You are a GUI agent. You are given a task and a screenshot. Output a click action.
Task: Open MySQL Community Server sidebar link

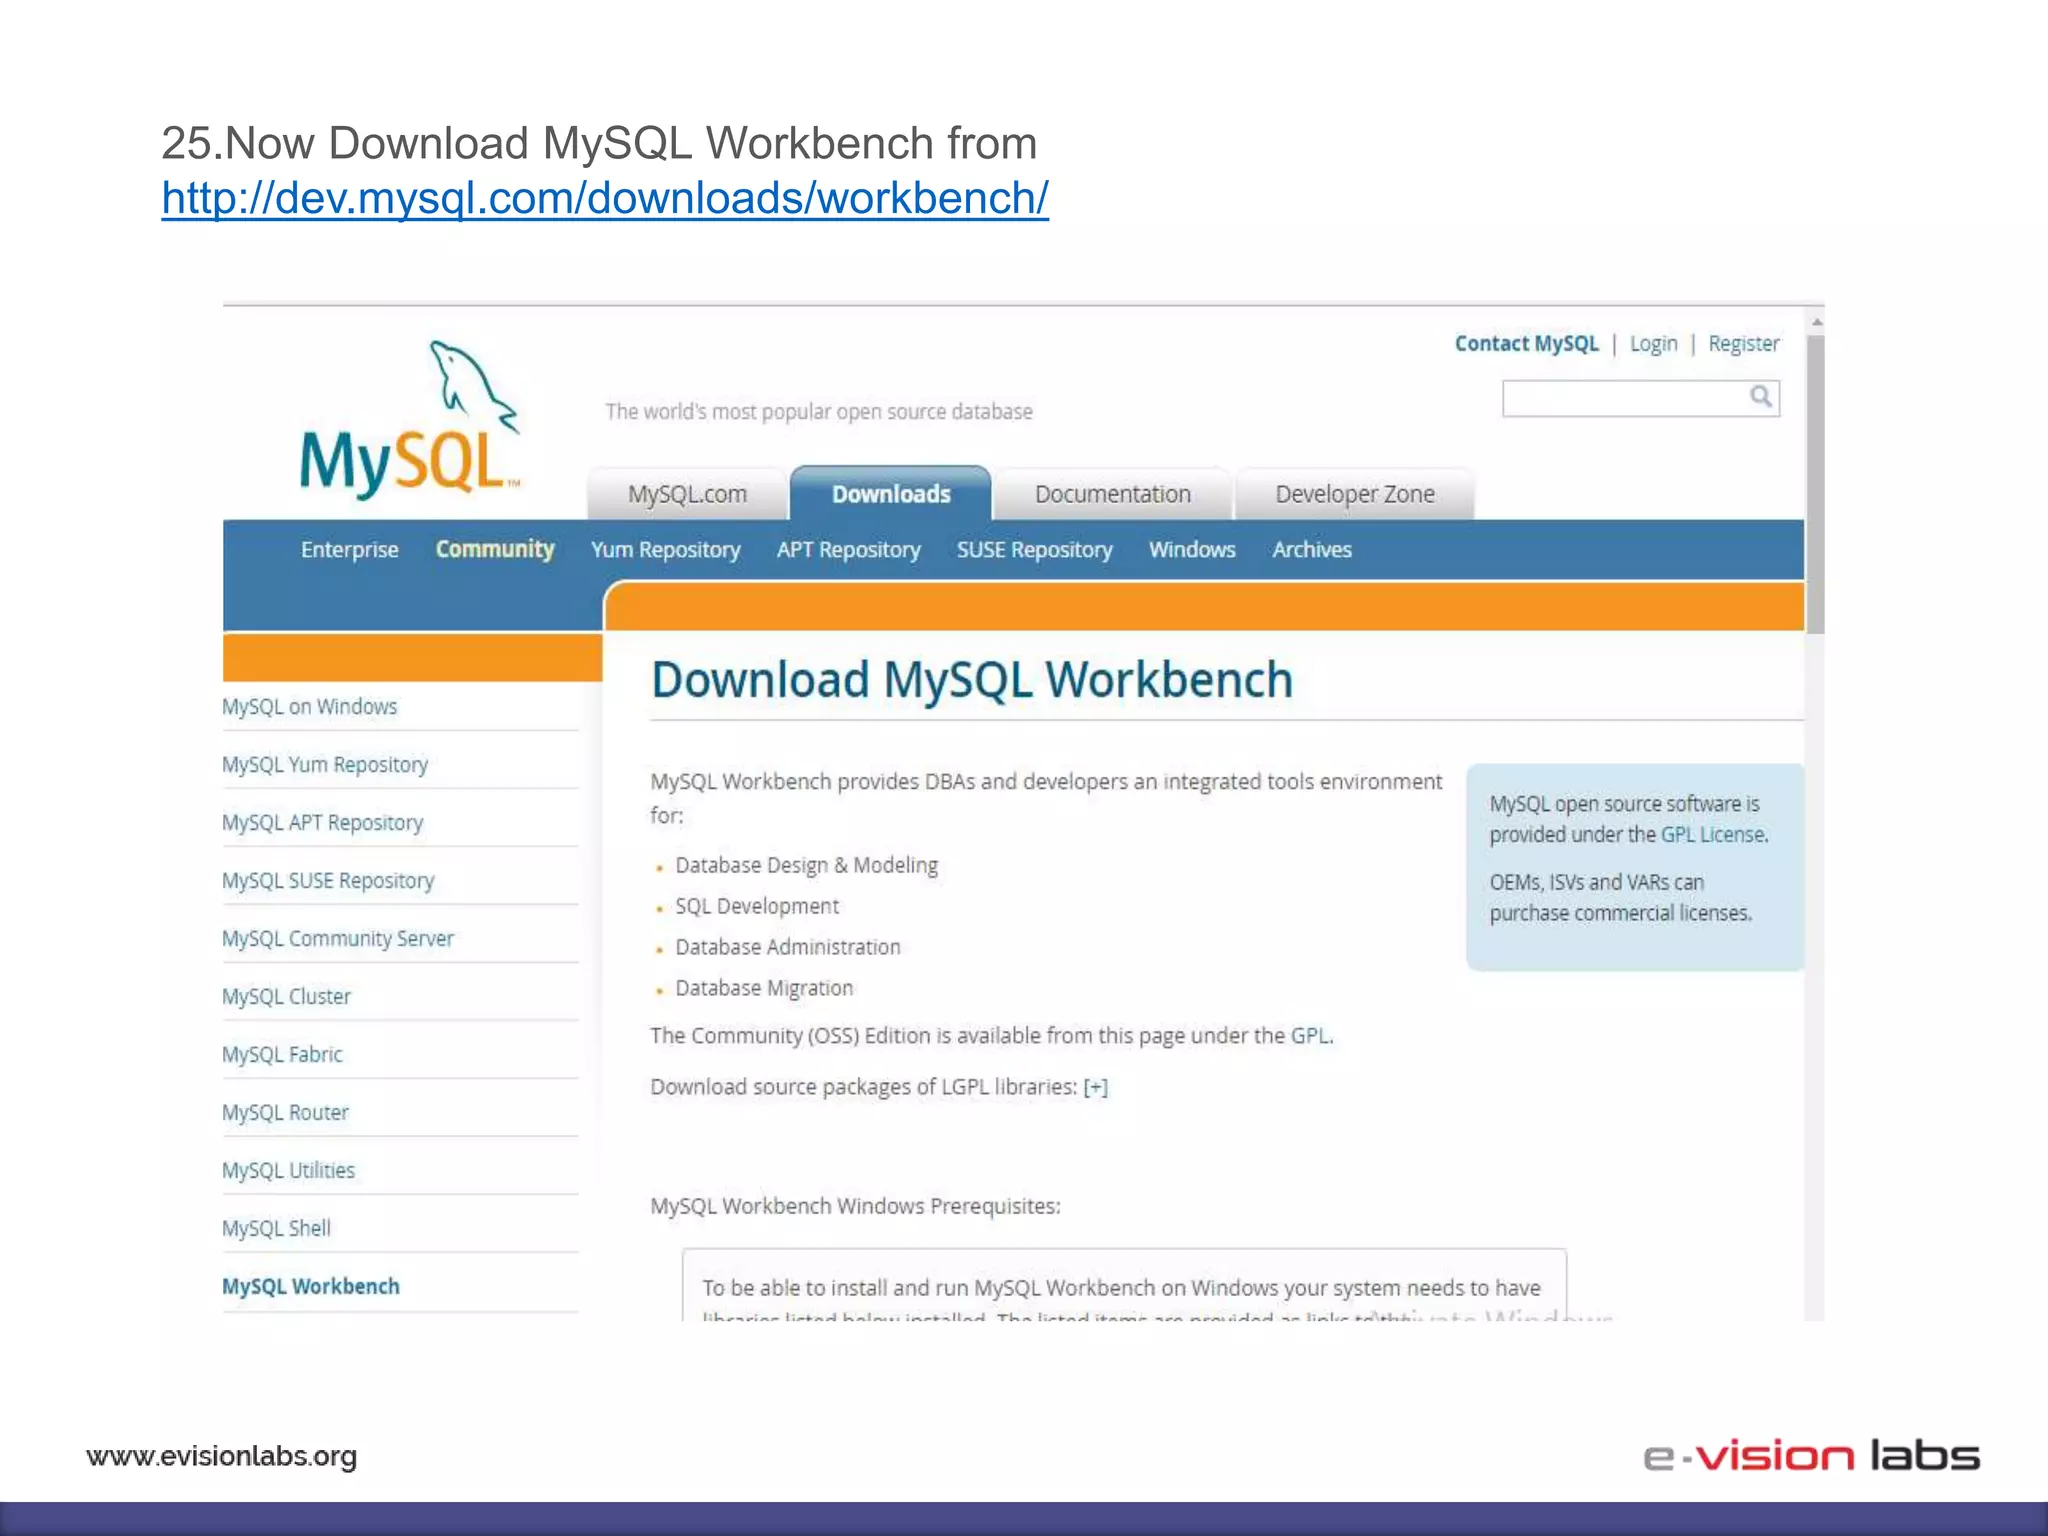point(338,939)
